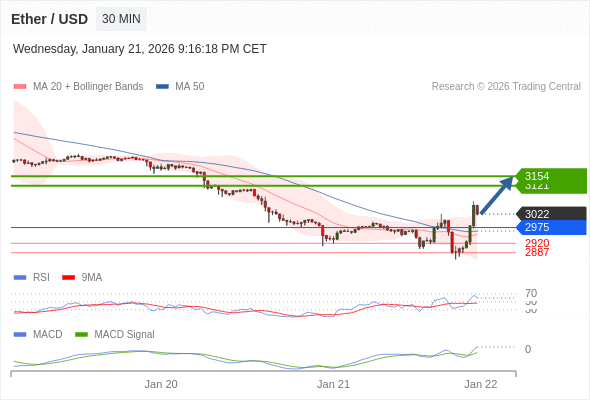Click the date and time text, Wednesday, January 21
Viewport: 590px width, 400px height.
tap(140, 49)
